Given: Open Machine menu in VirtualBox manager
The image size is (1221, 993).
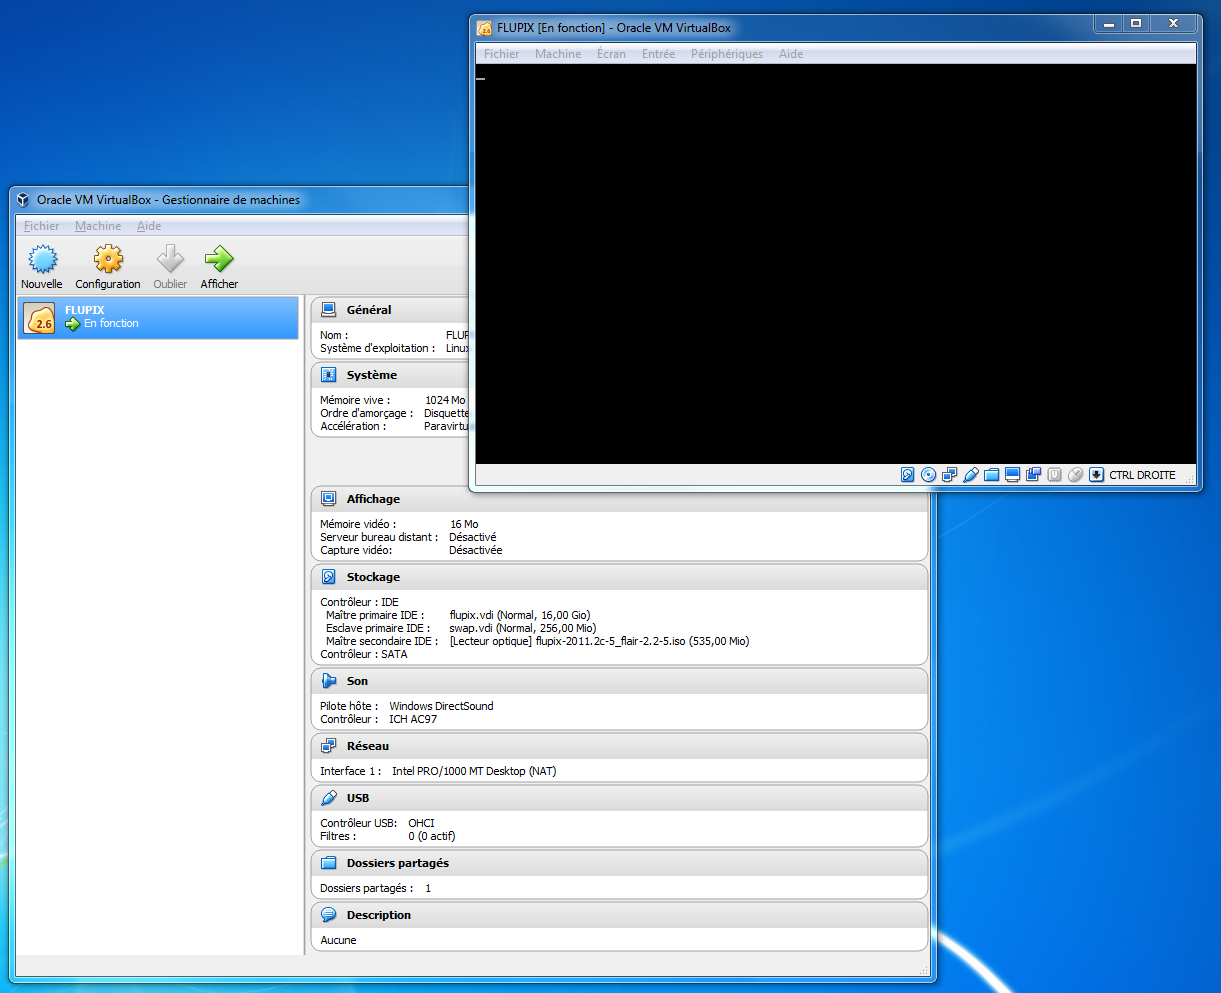Looking at the screenshot, I should (x=98, y=226).
